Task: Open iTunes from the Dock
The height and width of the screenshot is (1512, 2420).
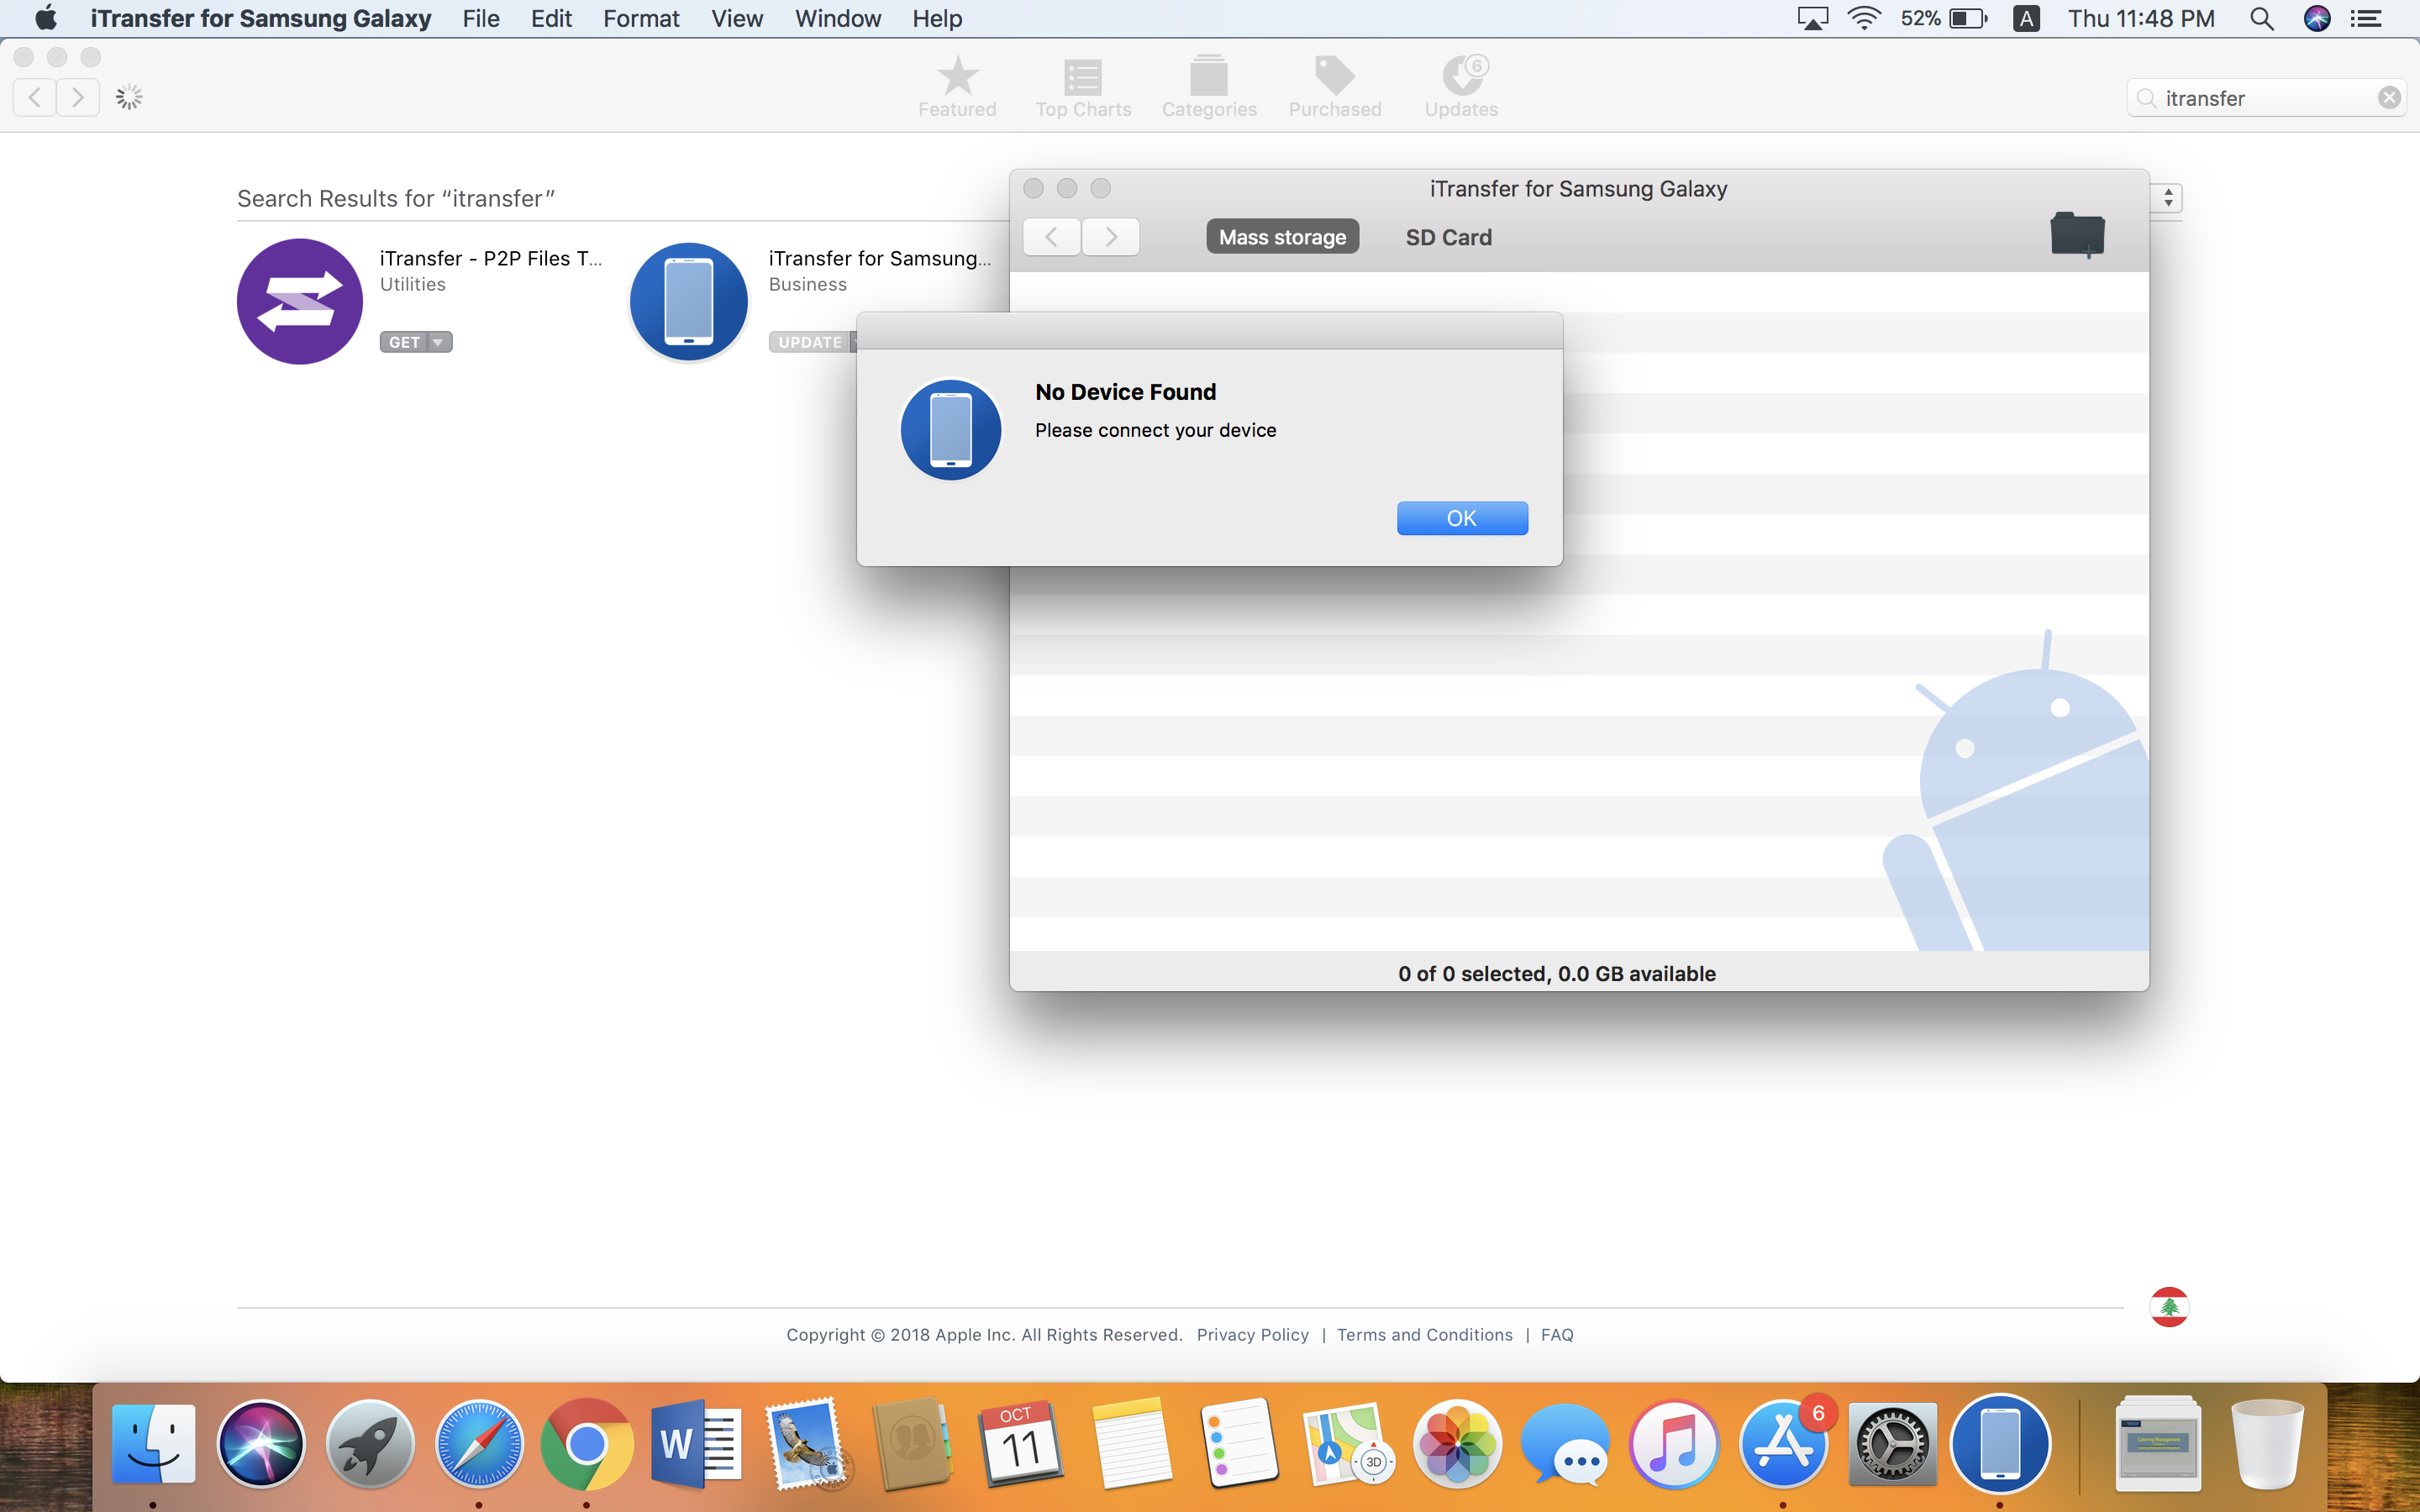Action: click(1674, 1444)
